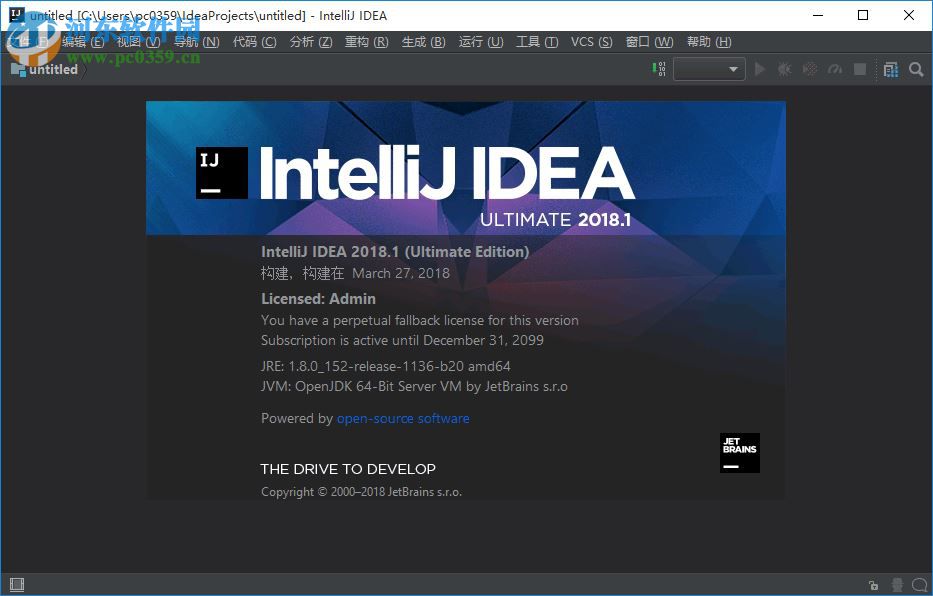Image resolution: width=933 pixels, height=596 pixels.
Task: Open the run configurations dropdown
Action: [x=708, y=69]
